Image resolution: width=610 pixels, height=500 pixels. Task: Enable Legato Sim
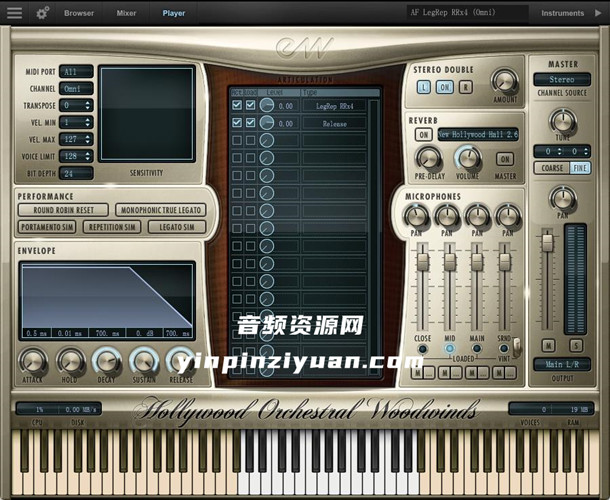tap(177, 227)
